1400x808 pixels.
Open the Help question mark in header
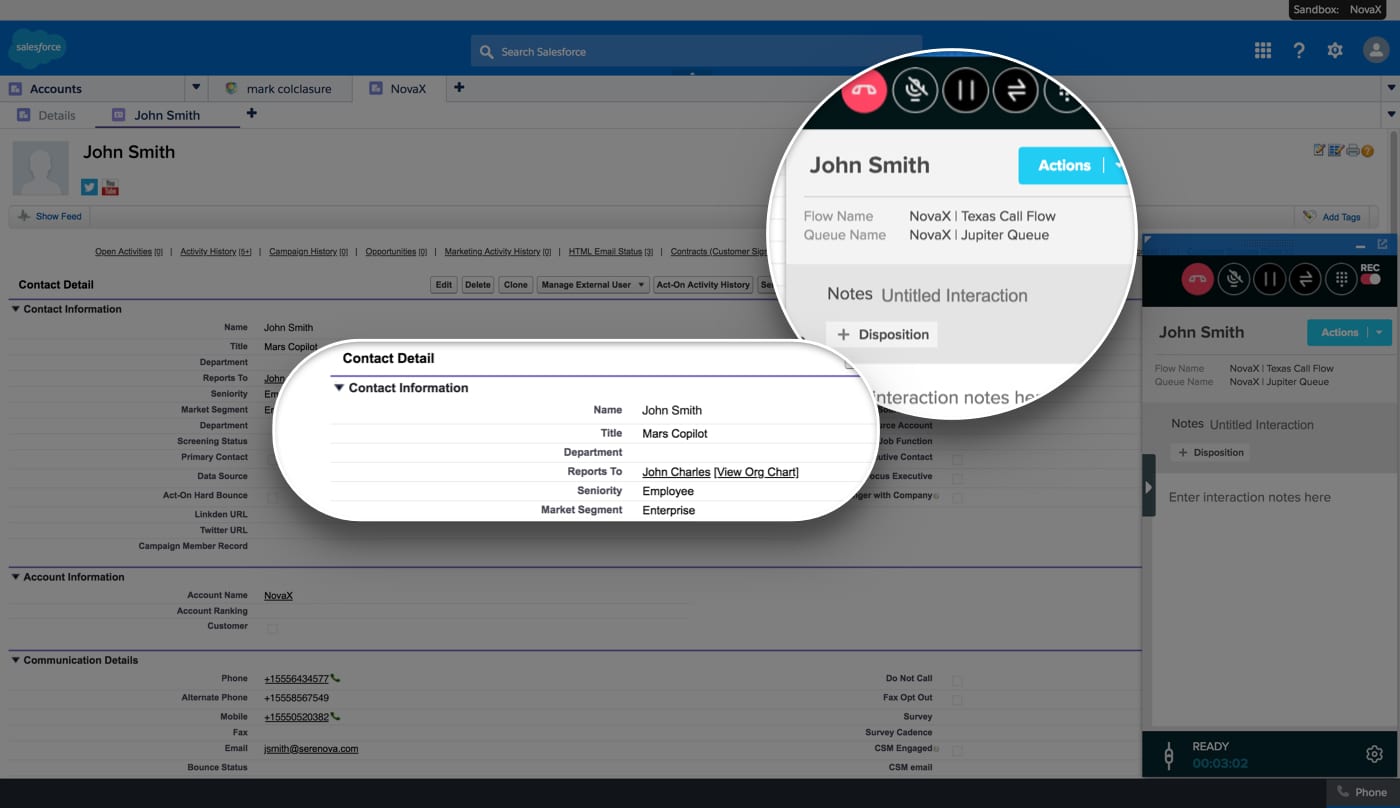point(1299,50)
